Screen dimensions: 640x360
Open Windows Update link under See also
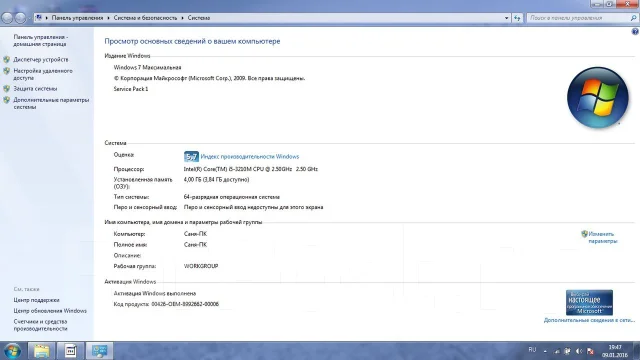50,311
